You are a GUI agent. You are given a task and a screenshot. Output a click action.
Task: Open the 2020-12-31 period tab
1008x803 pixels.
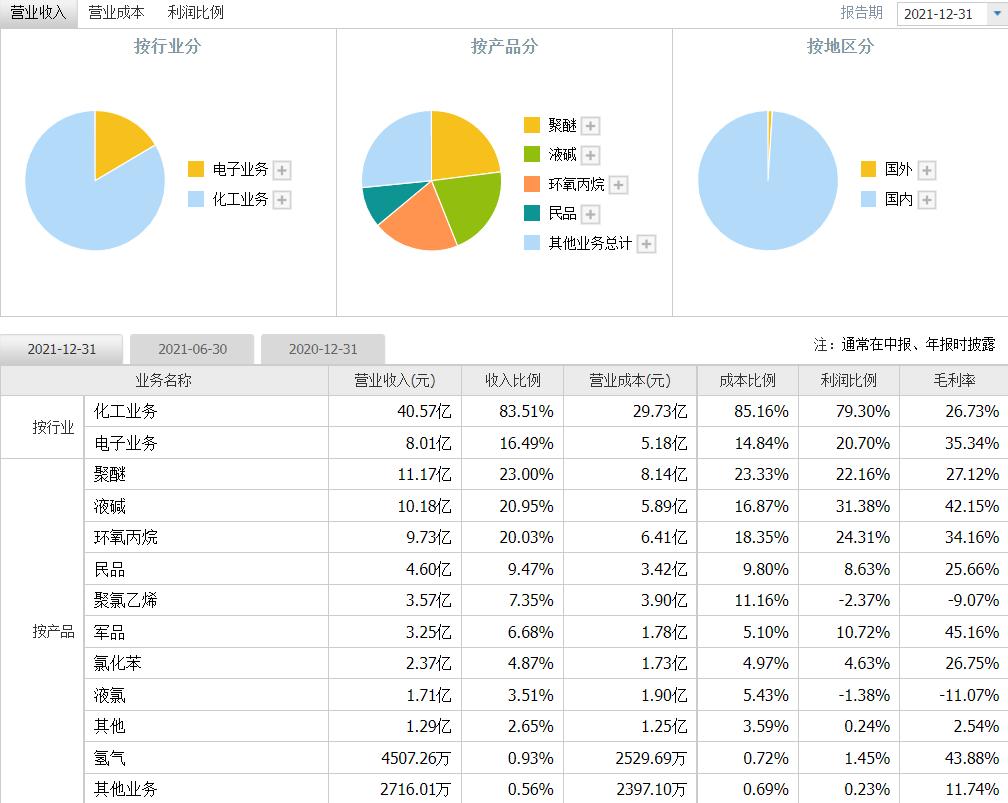[x=323, y=349]
